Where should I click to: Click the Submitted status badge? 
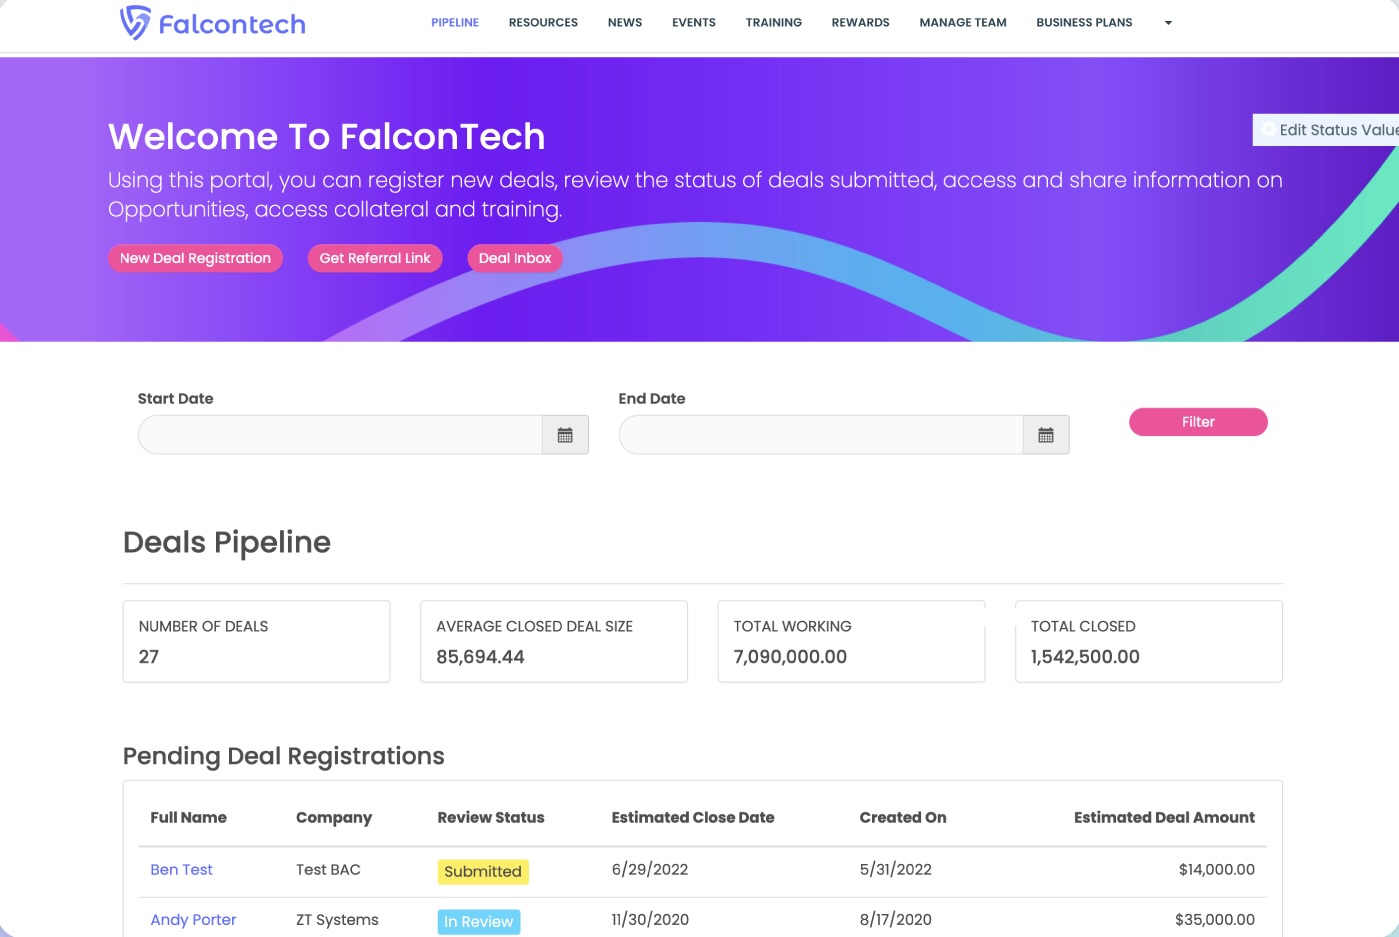point(483,872)
